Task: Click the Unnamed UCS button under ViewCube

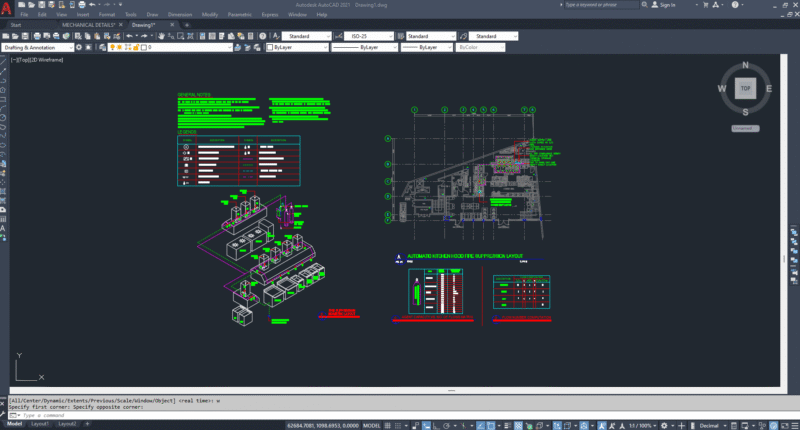Action: tap(745, 129)
